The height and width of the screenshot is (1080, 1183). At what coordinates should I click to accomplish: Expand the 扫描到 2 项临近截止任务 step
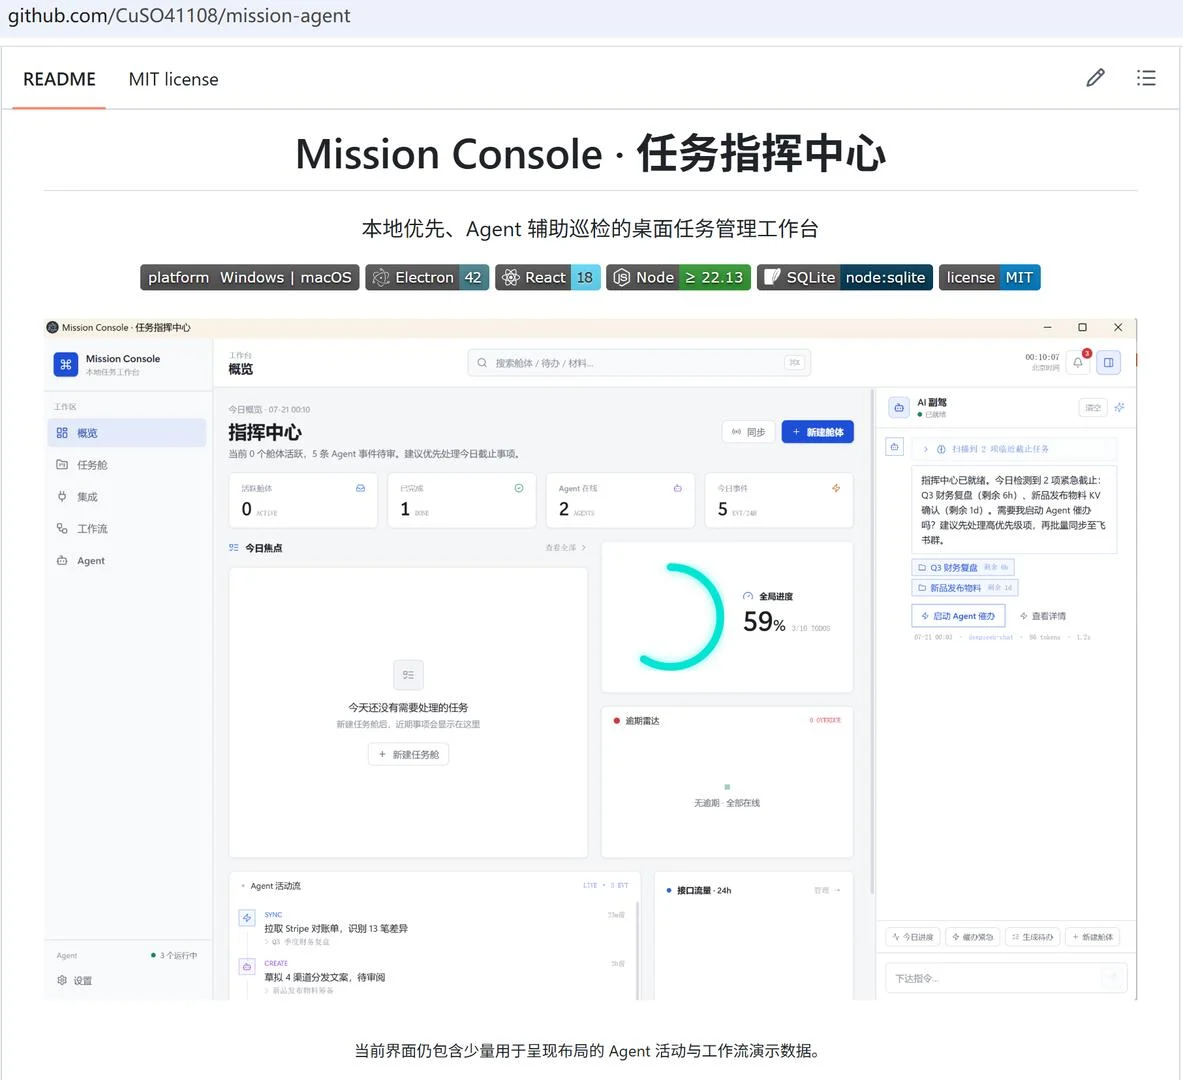pyautogui.click(x=1013, y=449)
